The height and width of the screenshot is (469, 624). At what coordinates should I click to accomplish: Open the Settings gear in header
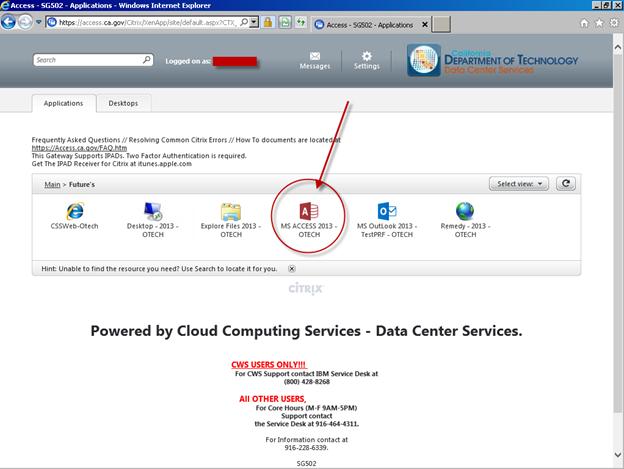pyautogui.click(x=367, y=58)
